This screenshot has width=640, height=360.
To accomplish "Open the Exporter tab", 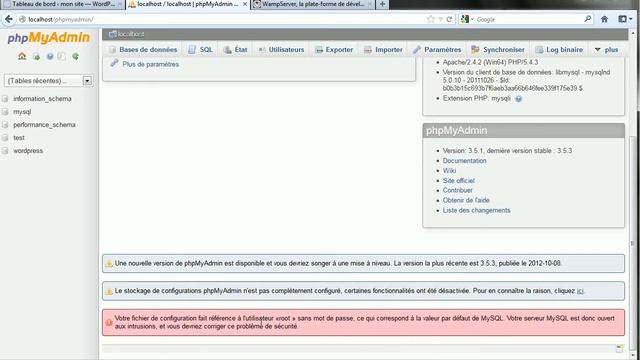I will 334,50.
